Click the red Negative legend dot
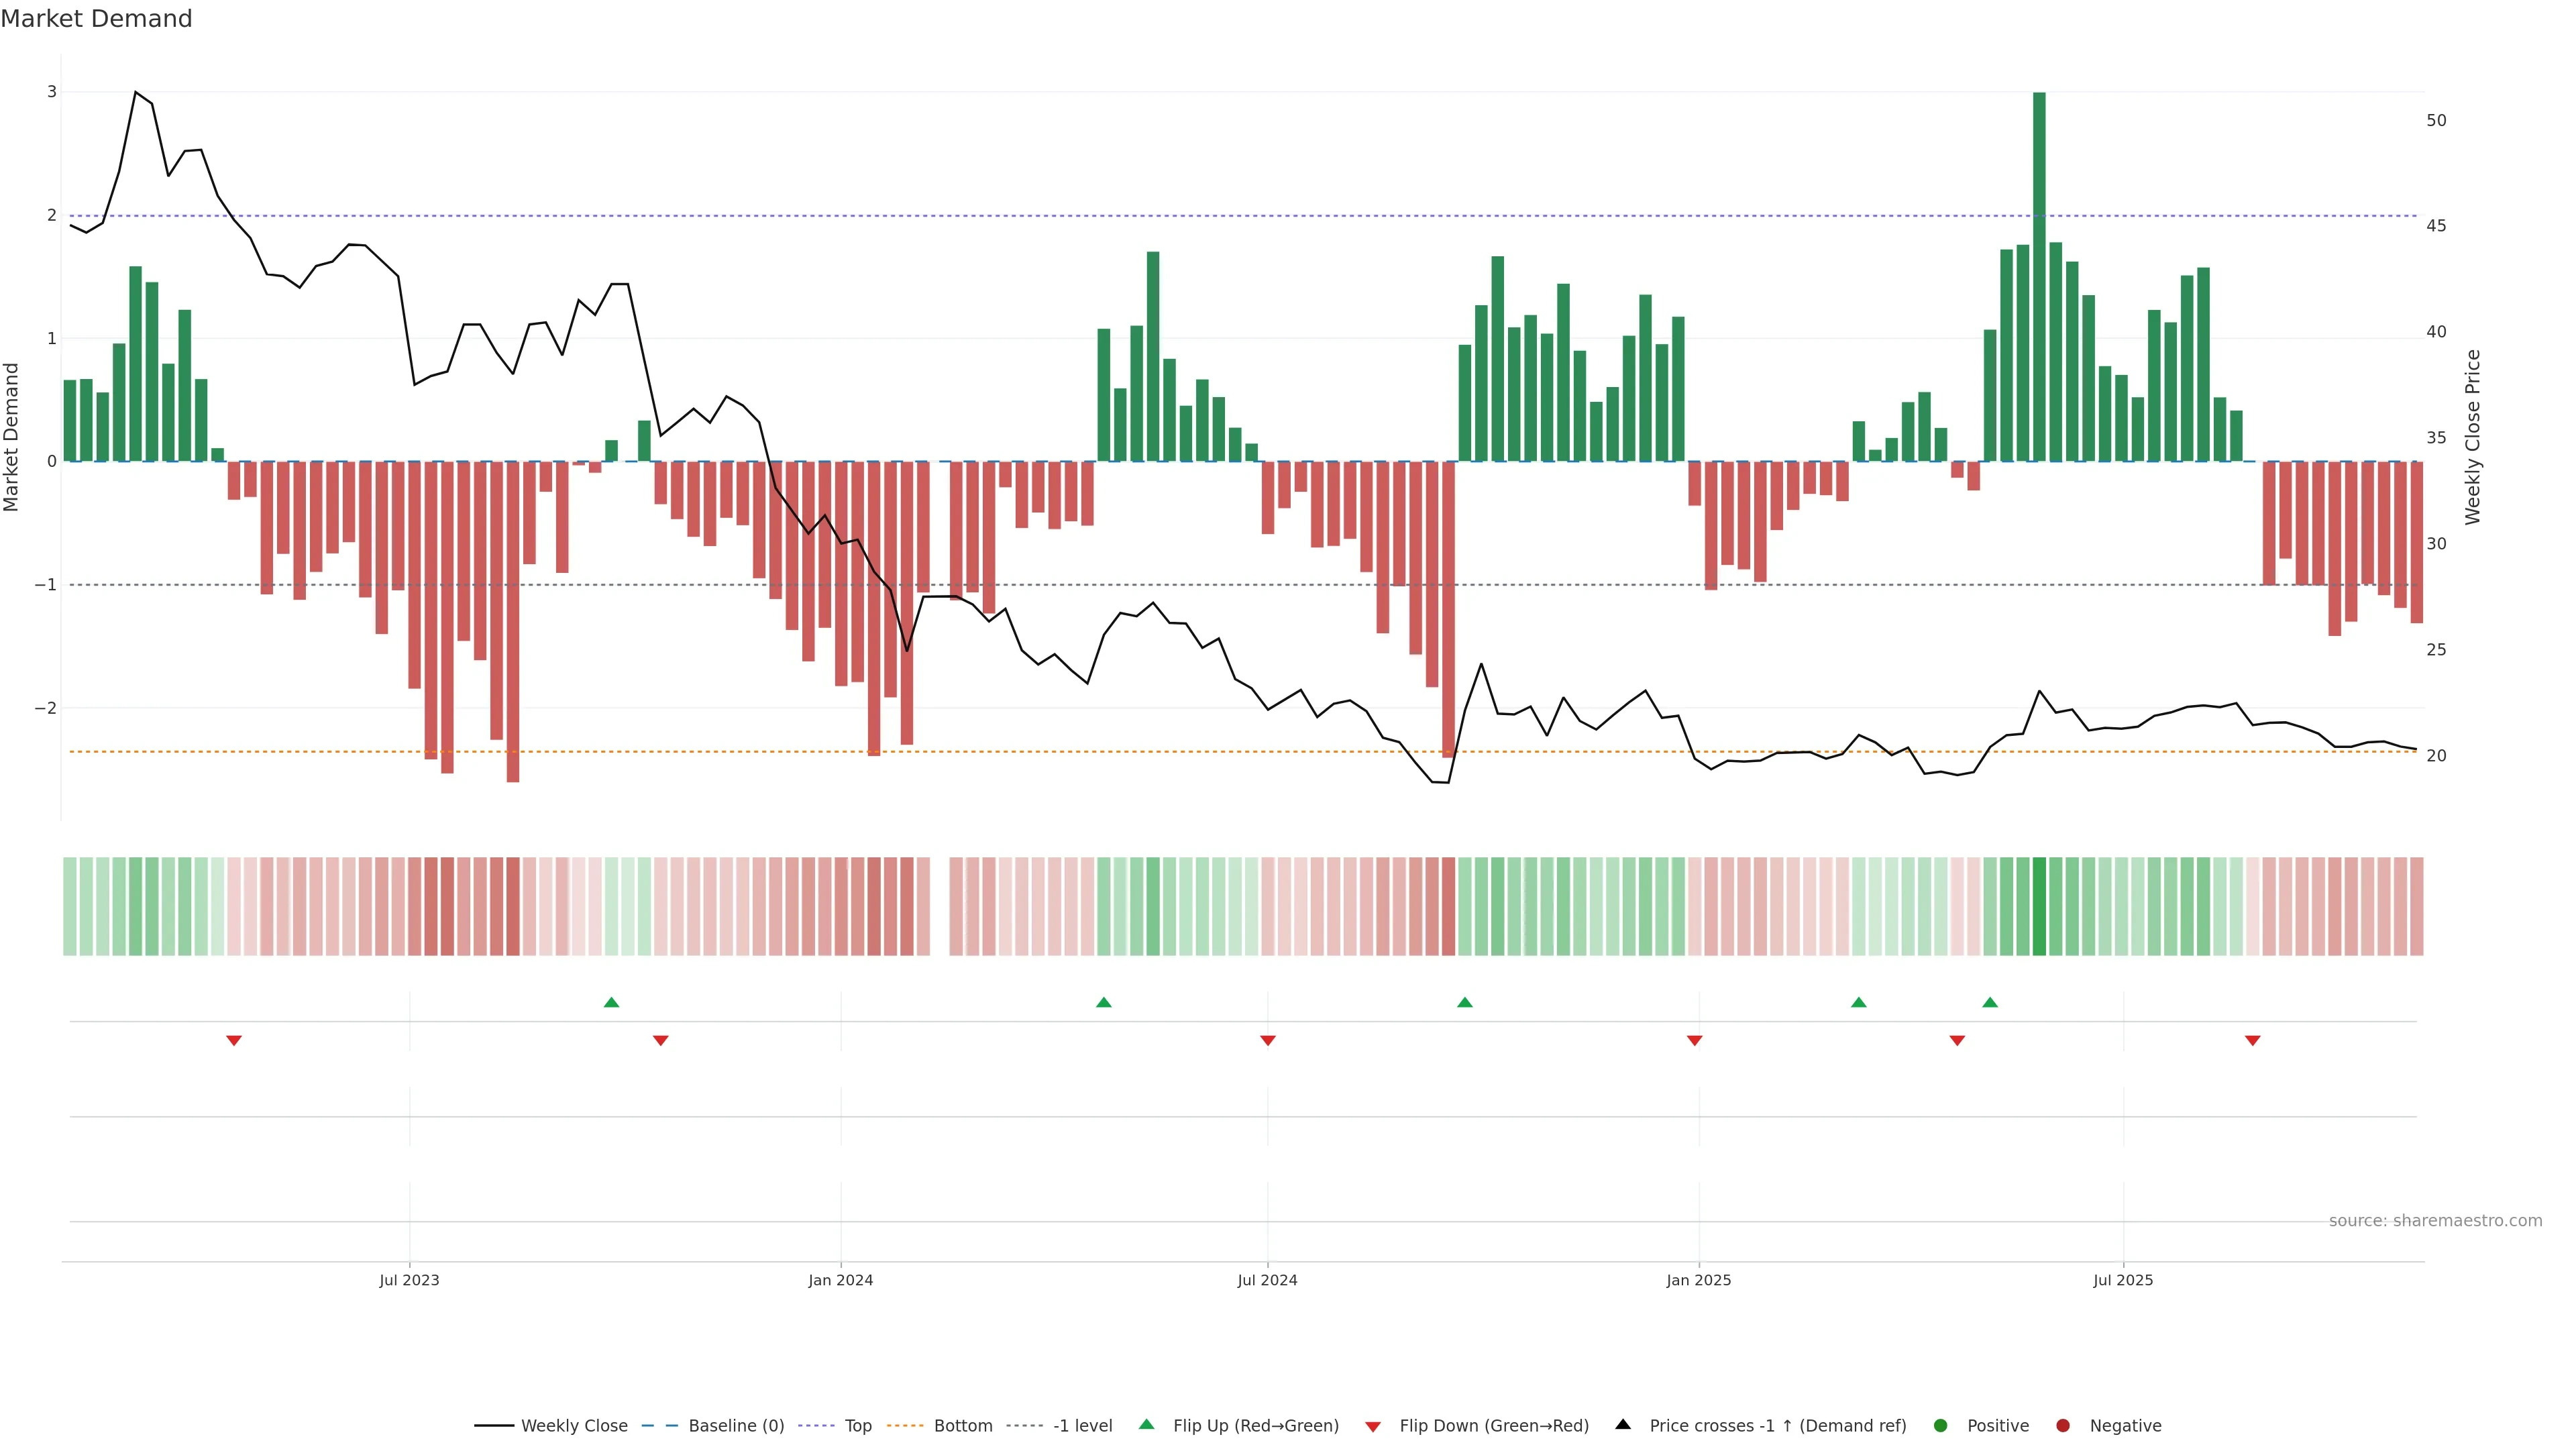The image size is (2576, 1449). click(x=2063, y=1426)
